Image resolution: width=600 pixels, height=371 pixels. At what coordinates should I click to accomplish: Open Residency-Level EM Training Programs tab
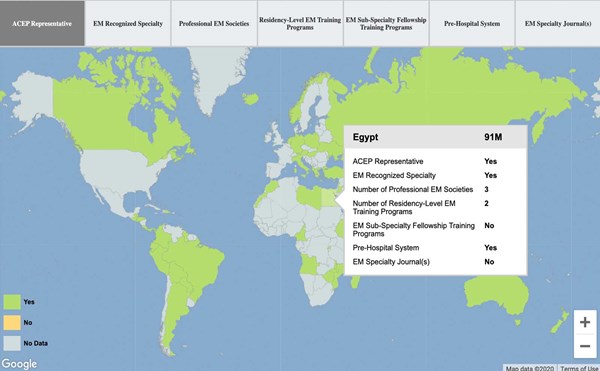(x=300, y=23)
